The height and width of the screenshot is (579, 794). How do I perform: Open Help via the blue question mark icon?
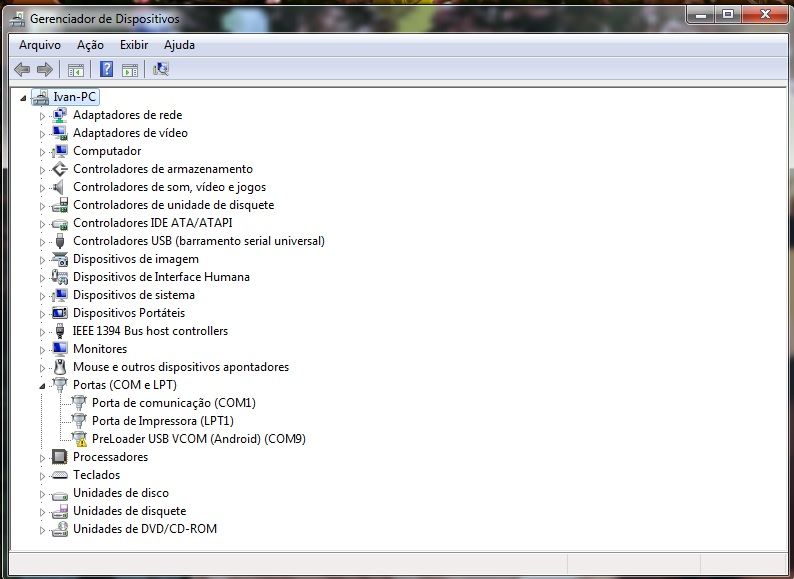(106, 69)
